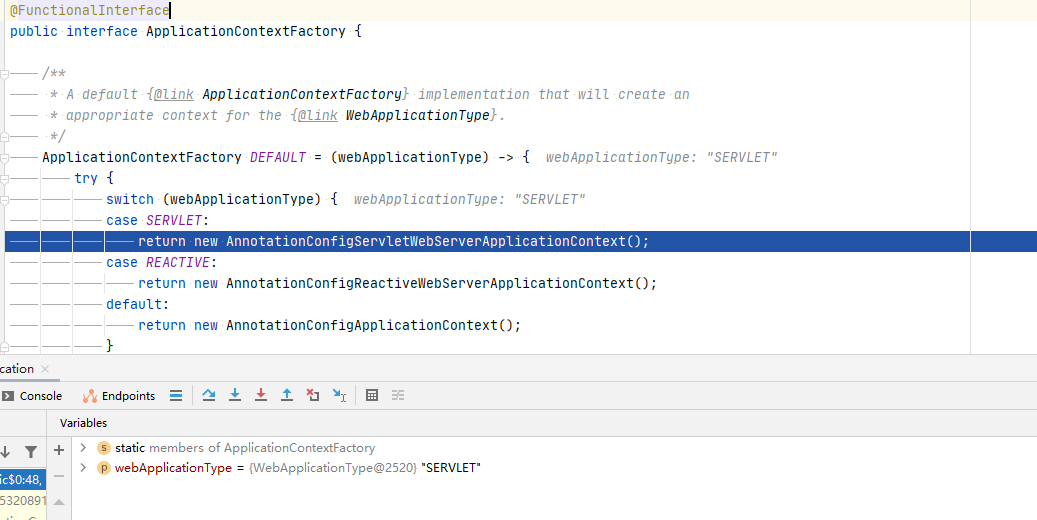The image size is (1037, 520).
Task: Select the '5320891' stack frame row
Action: [x=22, y=500]
